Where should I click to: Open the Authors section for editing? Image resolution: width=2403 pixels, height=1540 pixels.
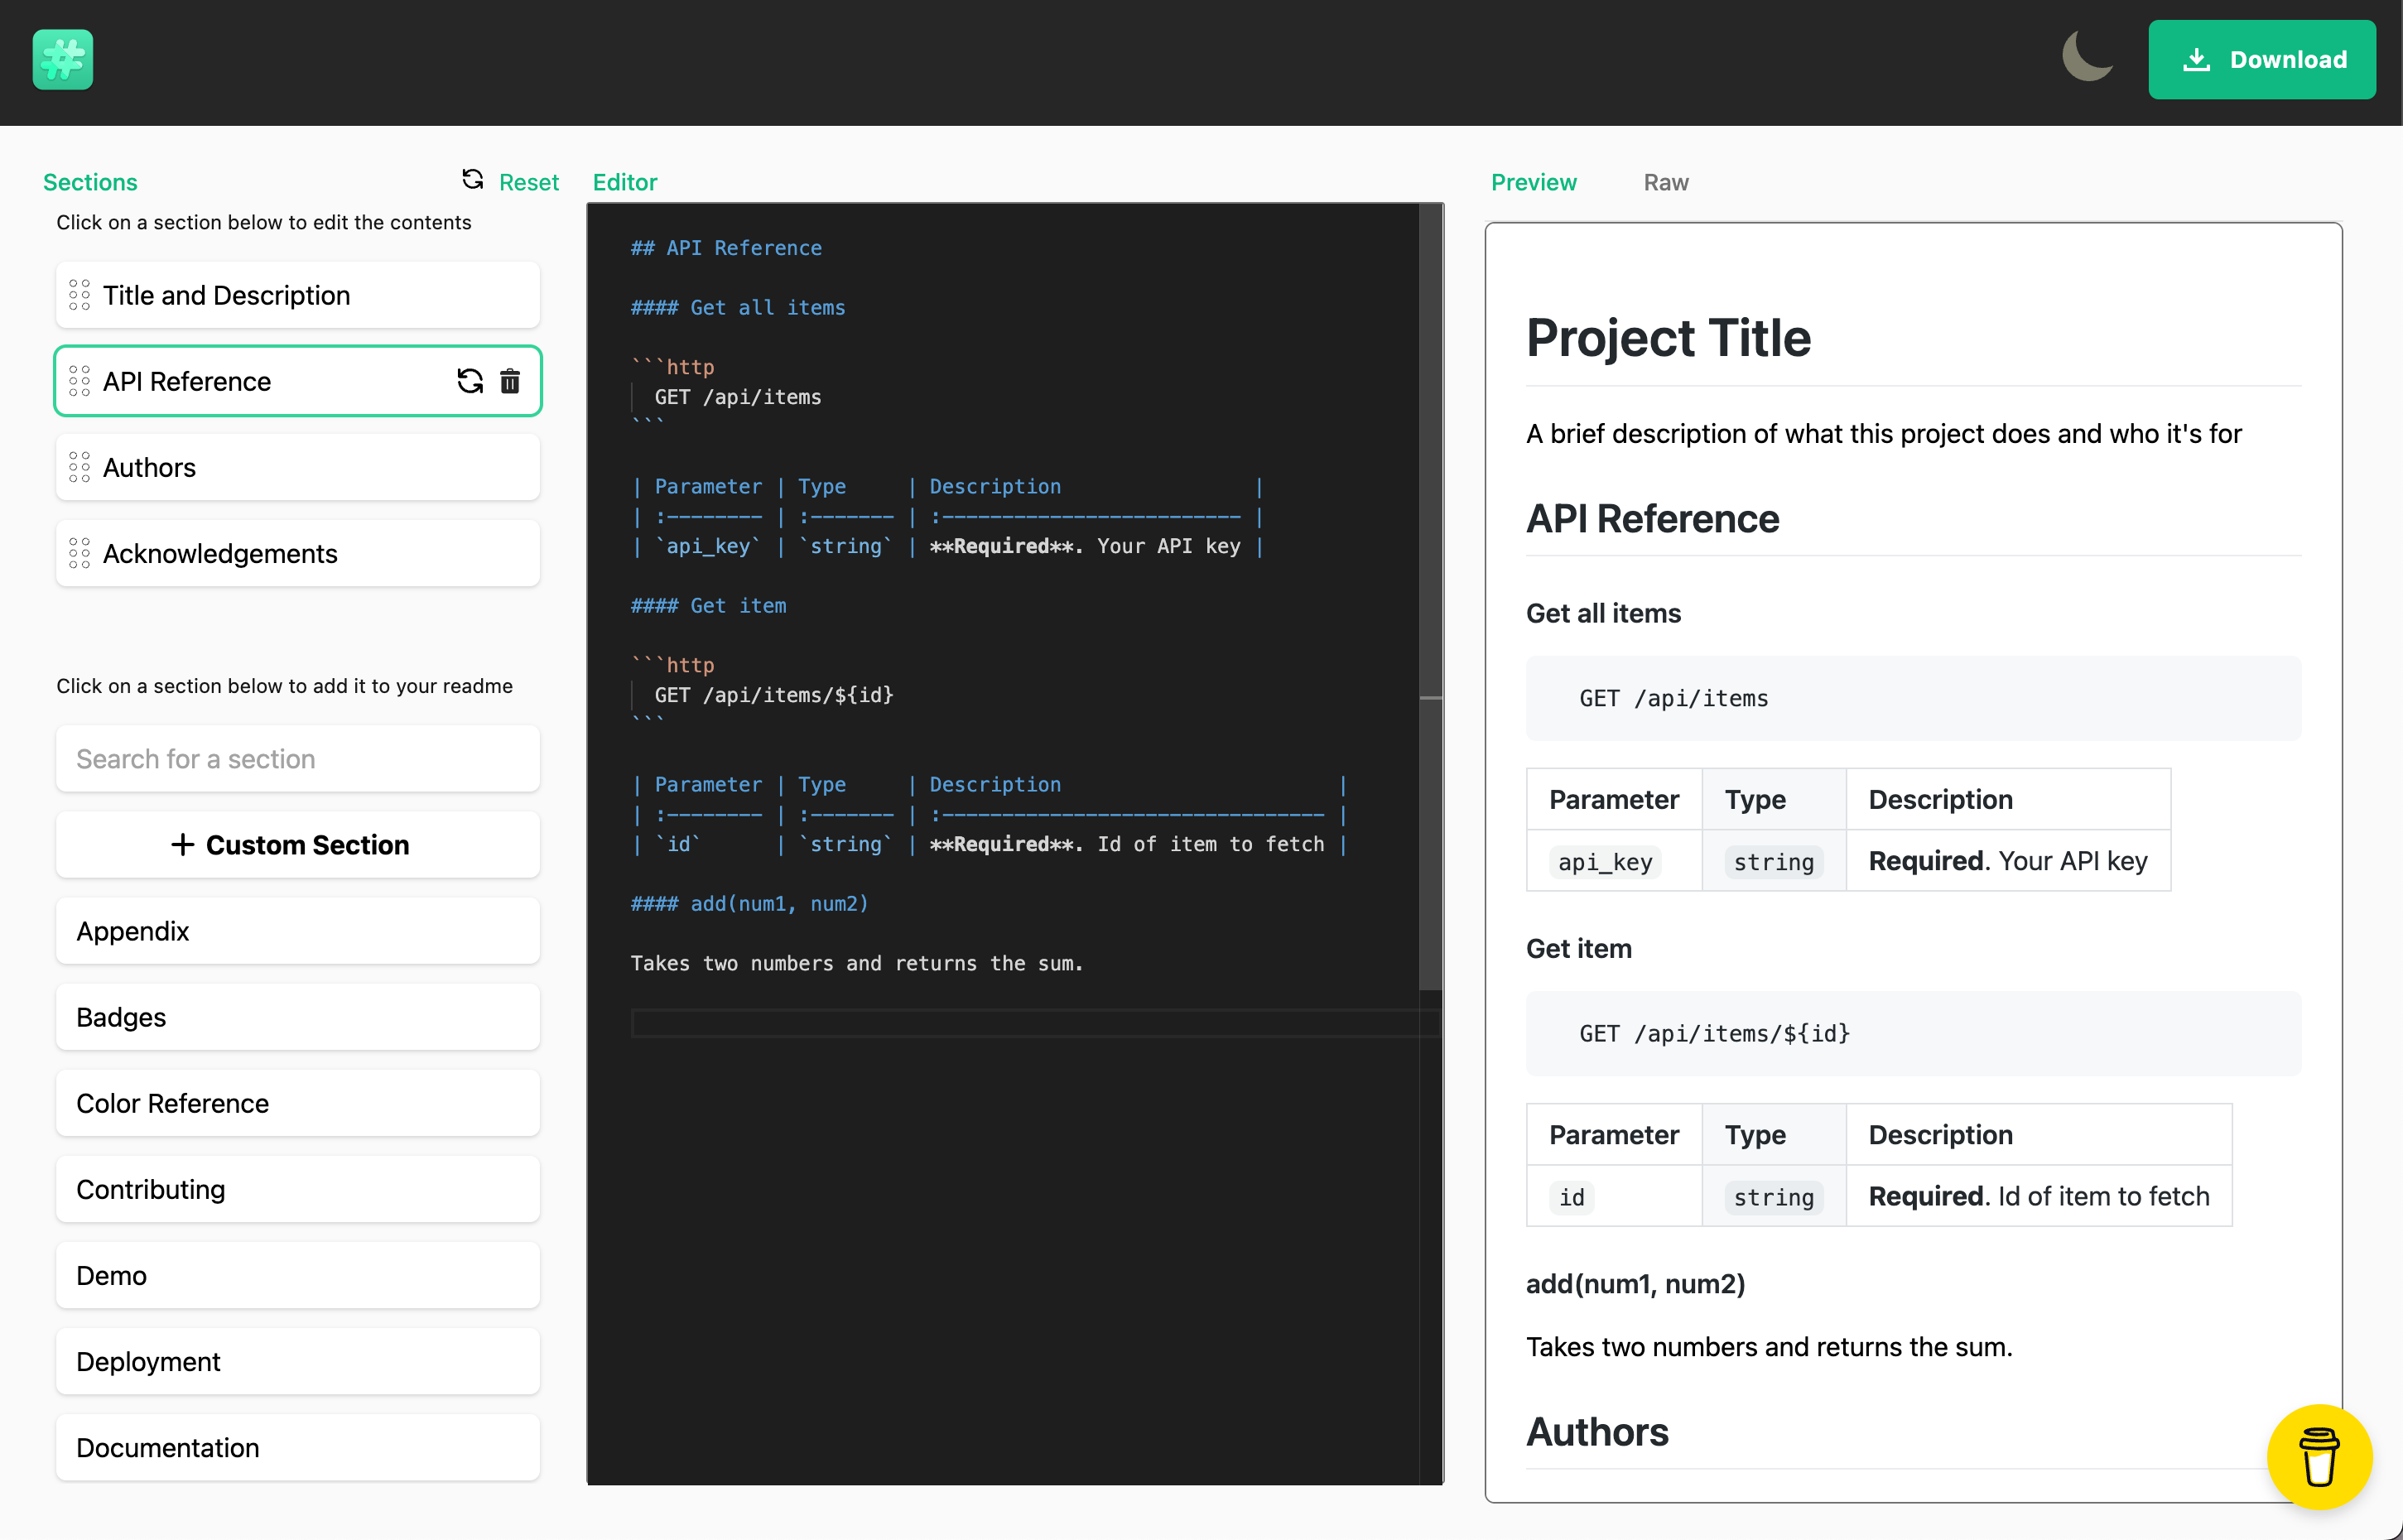coord(298,467)
